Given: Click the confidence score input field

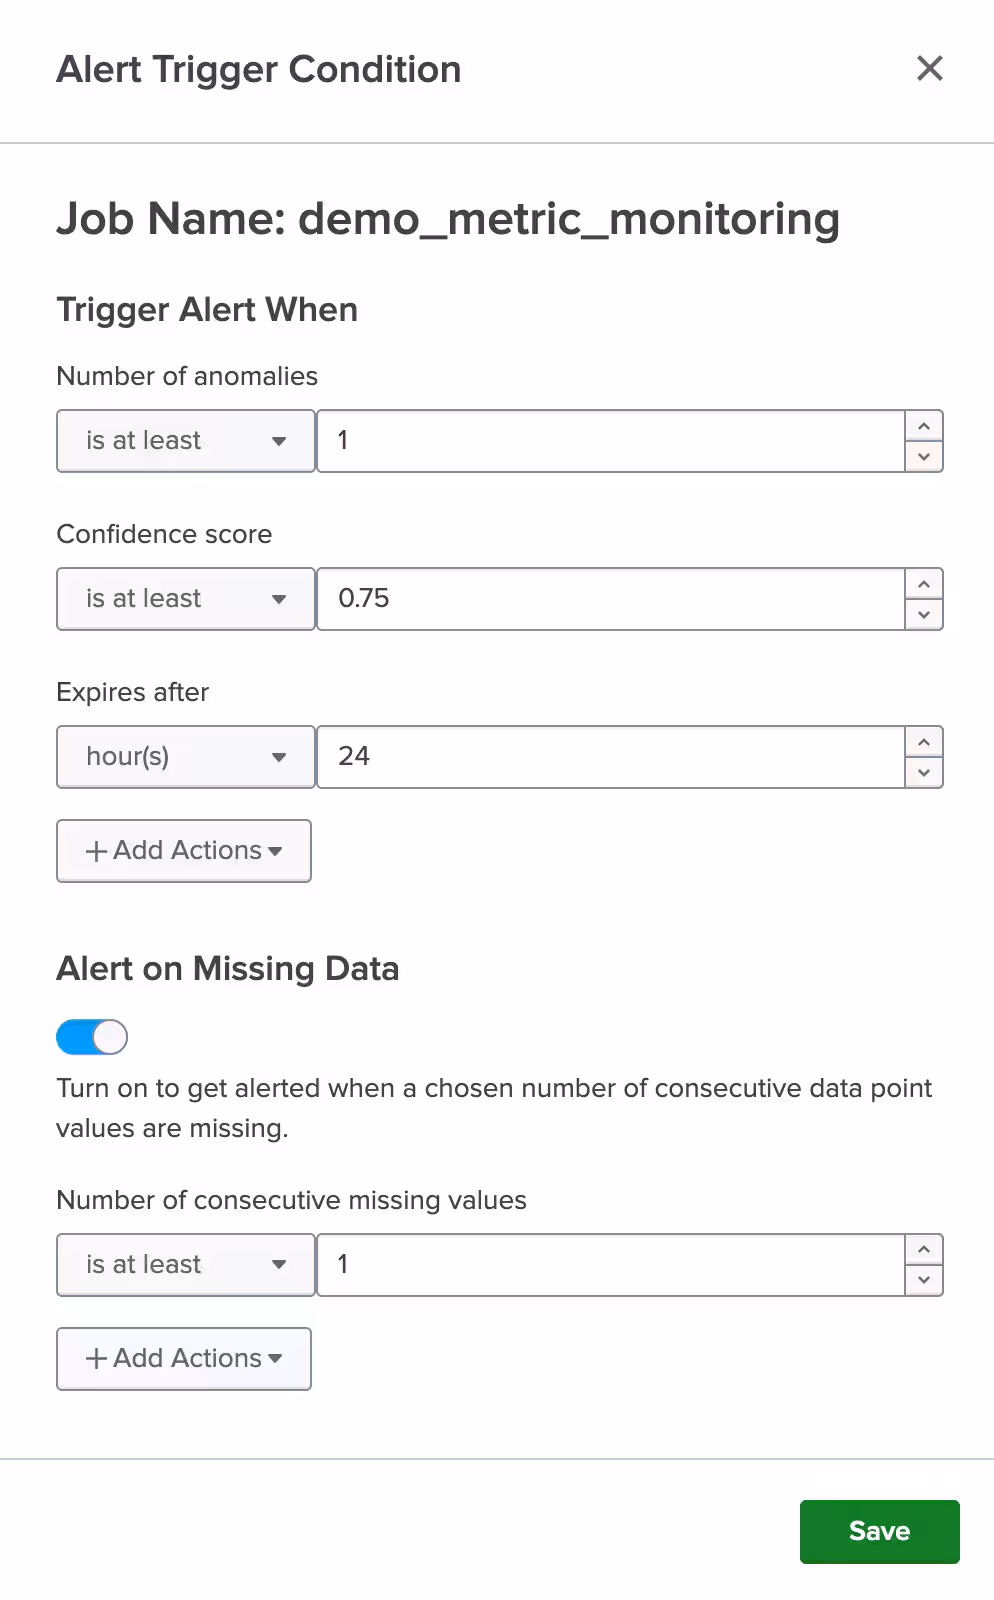Looking at the screenshot, I should click(x=610, y=599).
